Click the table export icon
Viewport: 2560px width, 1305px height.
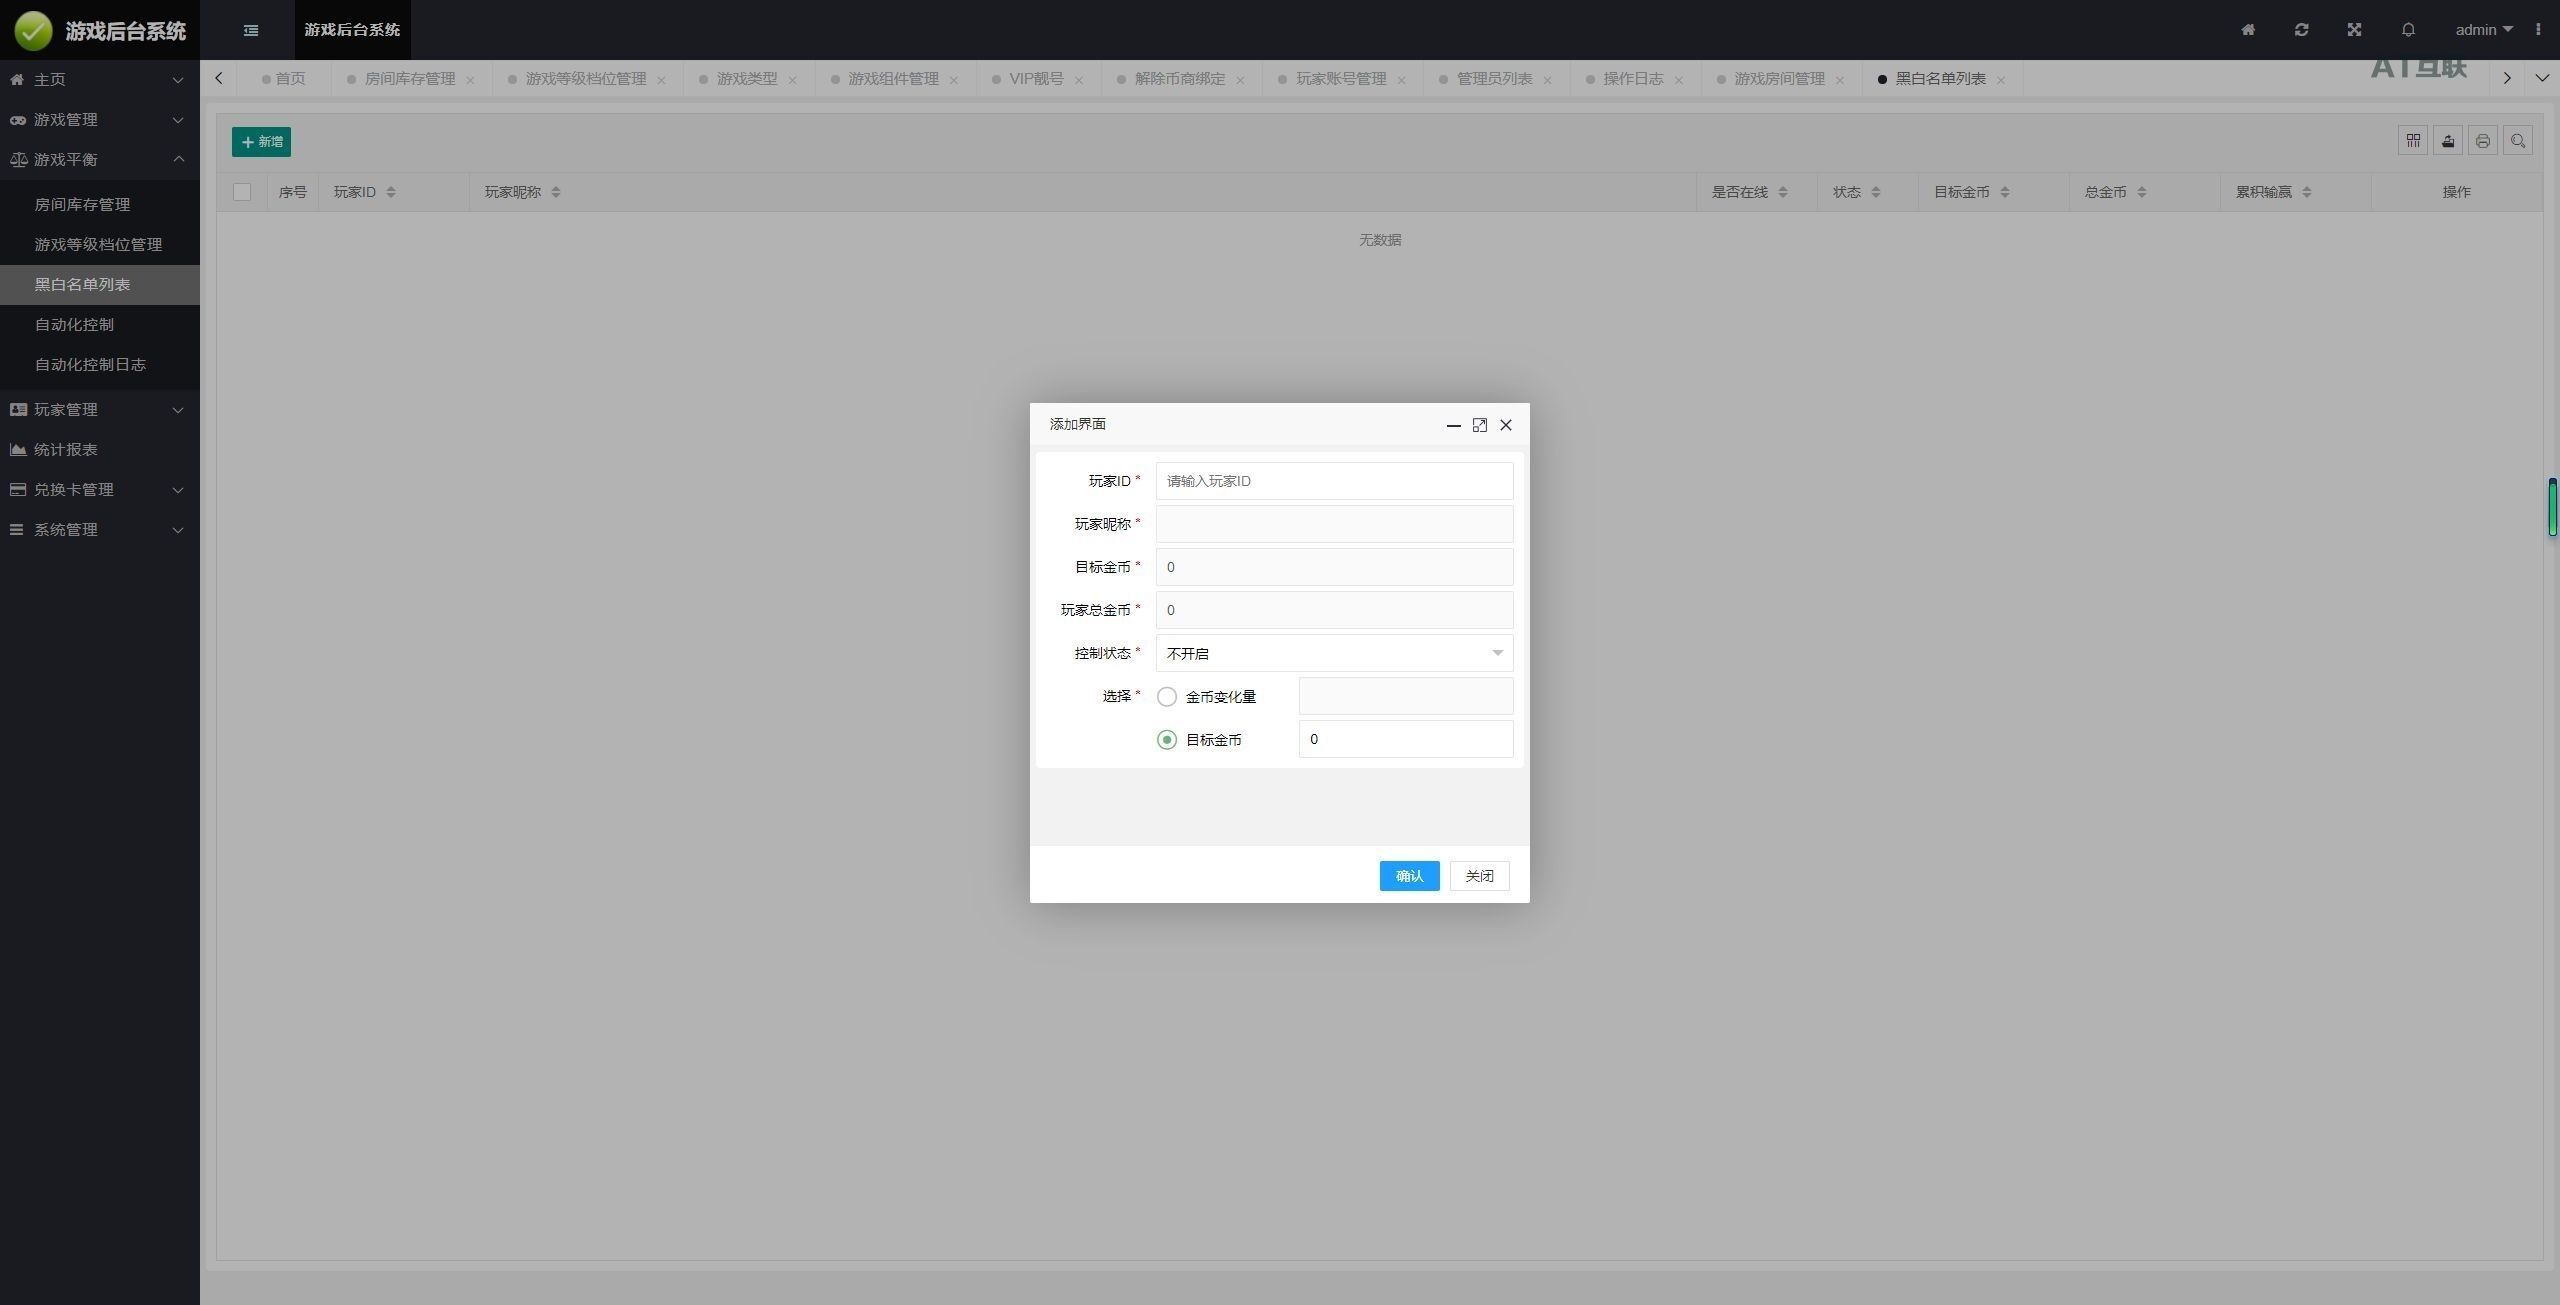tap(2448, 141)
